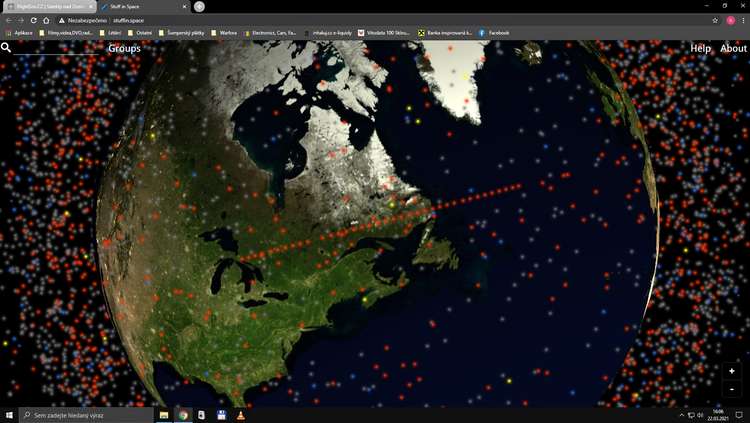Viewport: 750px width, 423px height.
Task: Open File Explorer from the taskbar
Action: point(164,415)
